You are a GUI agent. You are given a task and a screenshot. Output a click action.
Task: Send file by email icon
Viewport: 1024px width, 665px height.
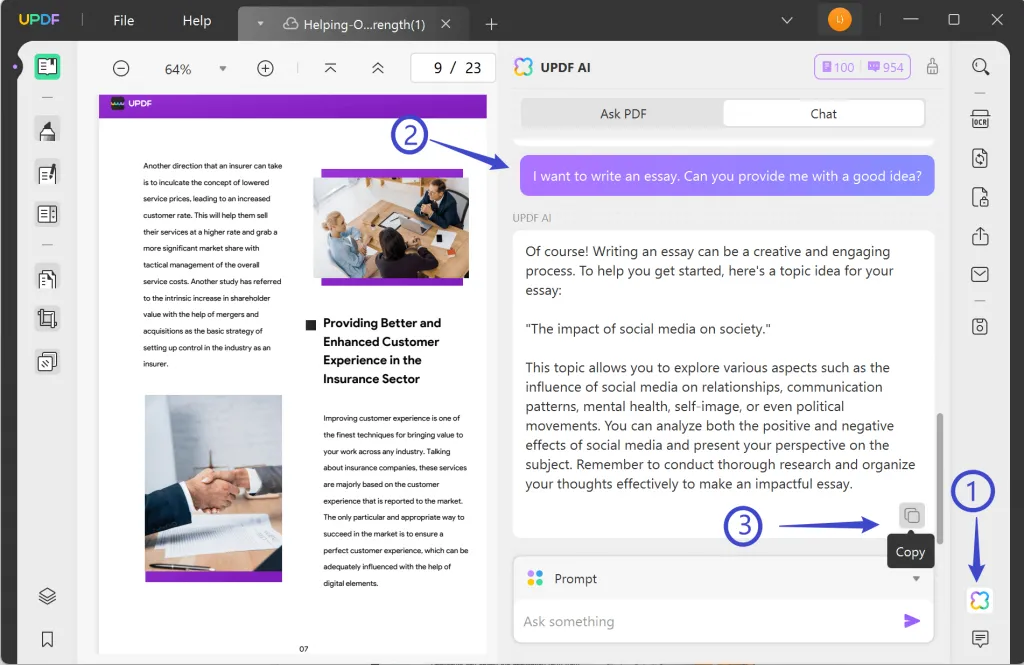[x=980, y=274]
